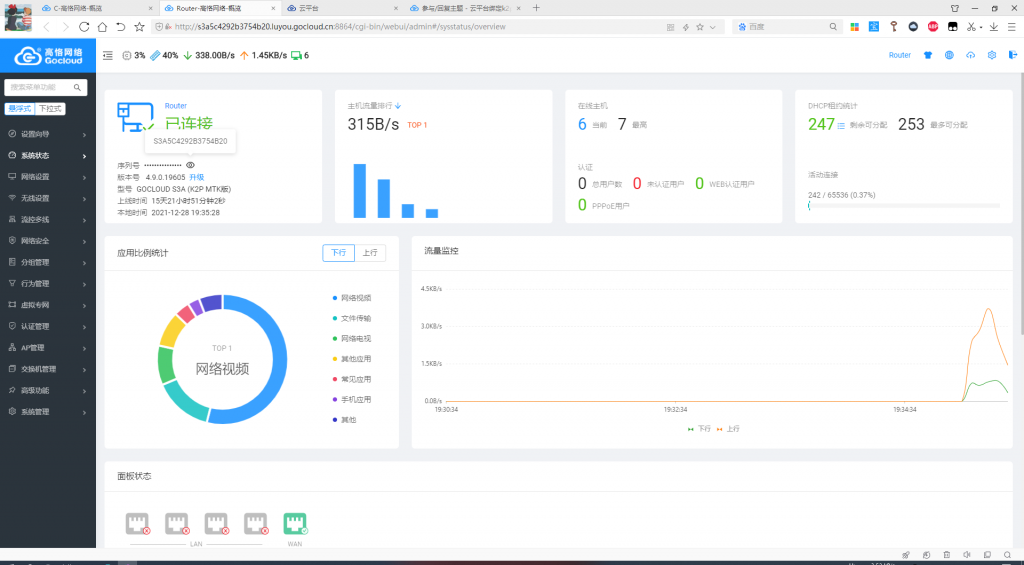Viewport: 1024px width, 565px height.
Task: Open address bar bookmark dropdown arrow
Action: point(712,27)
